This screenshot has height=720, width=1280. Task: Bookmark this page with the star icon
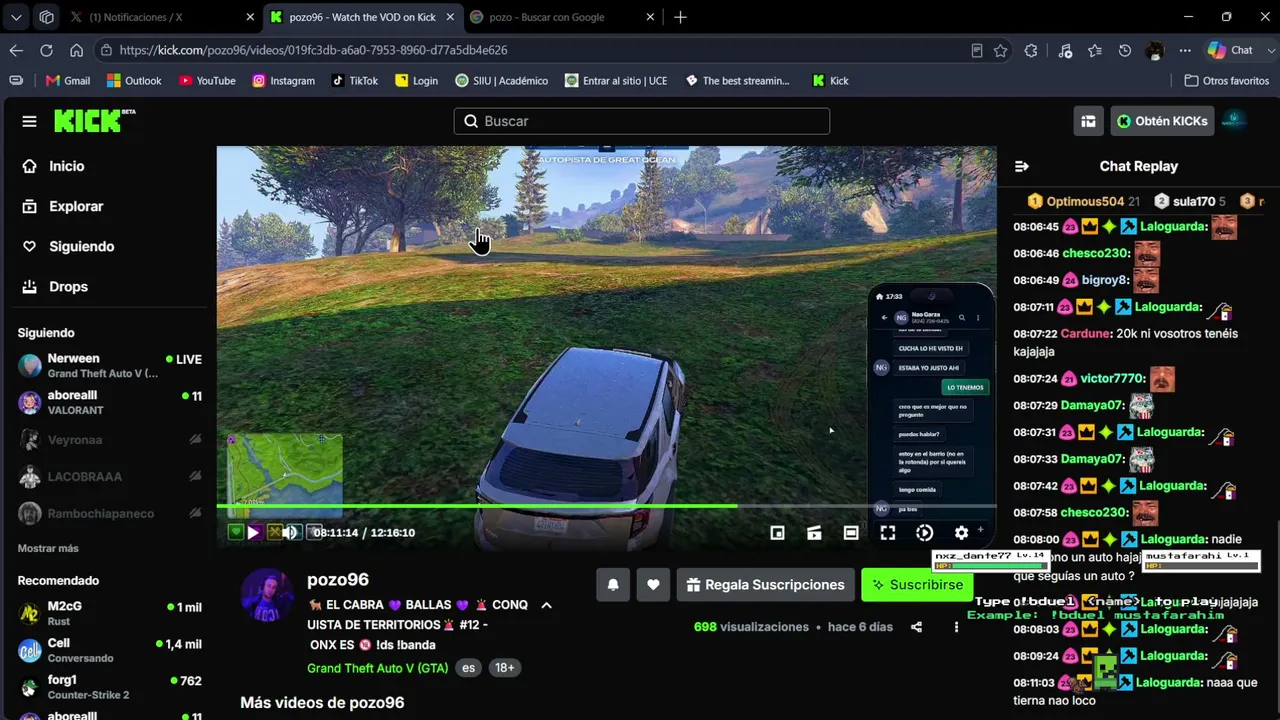pos(1000,50)
